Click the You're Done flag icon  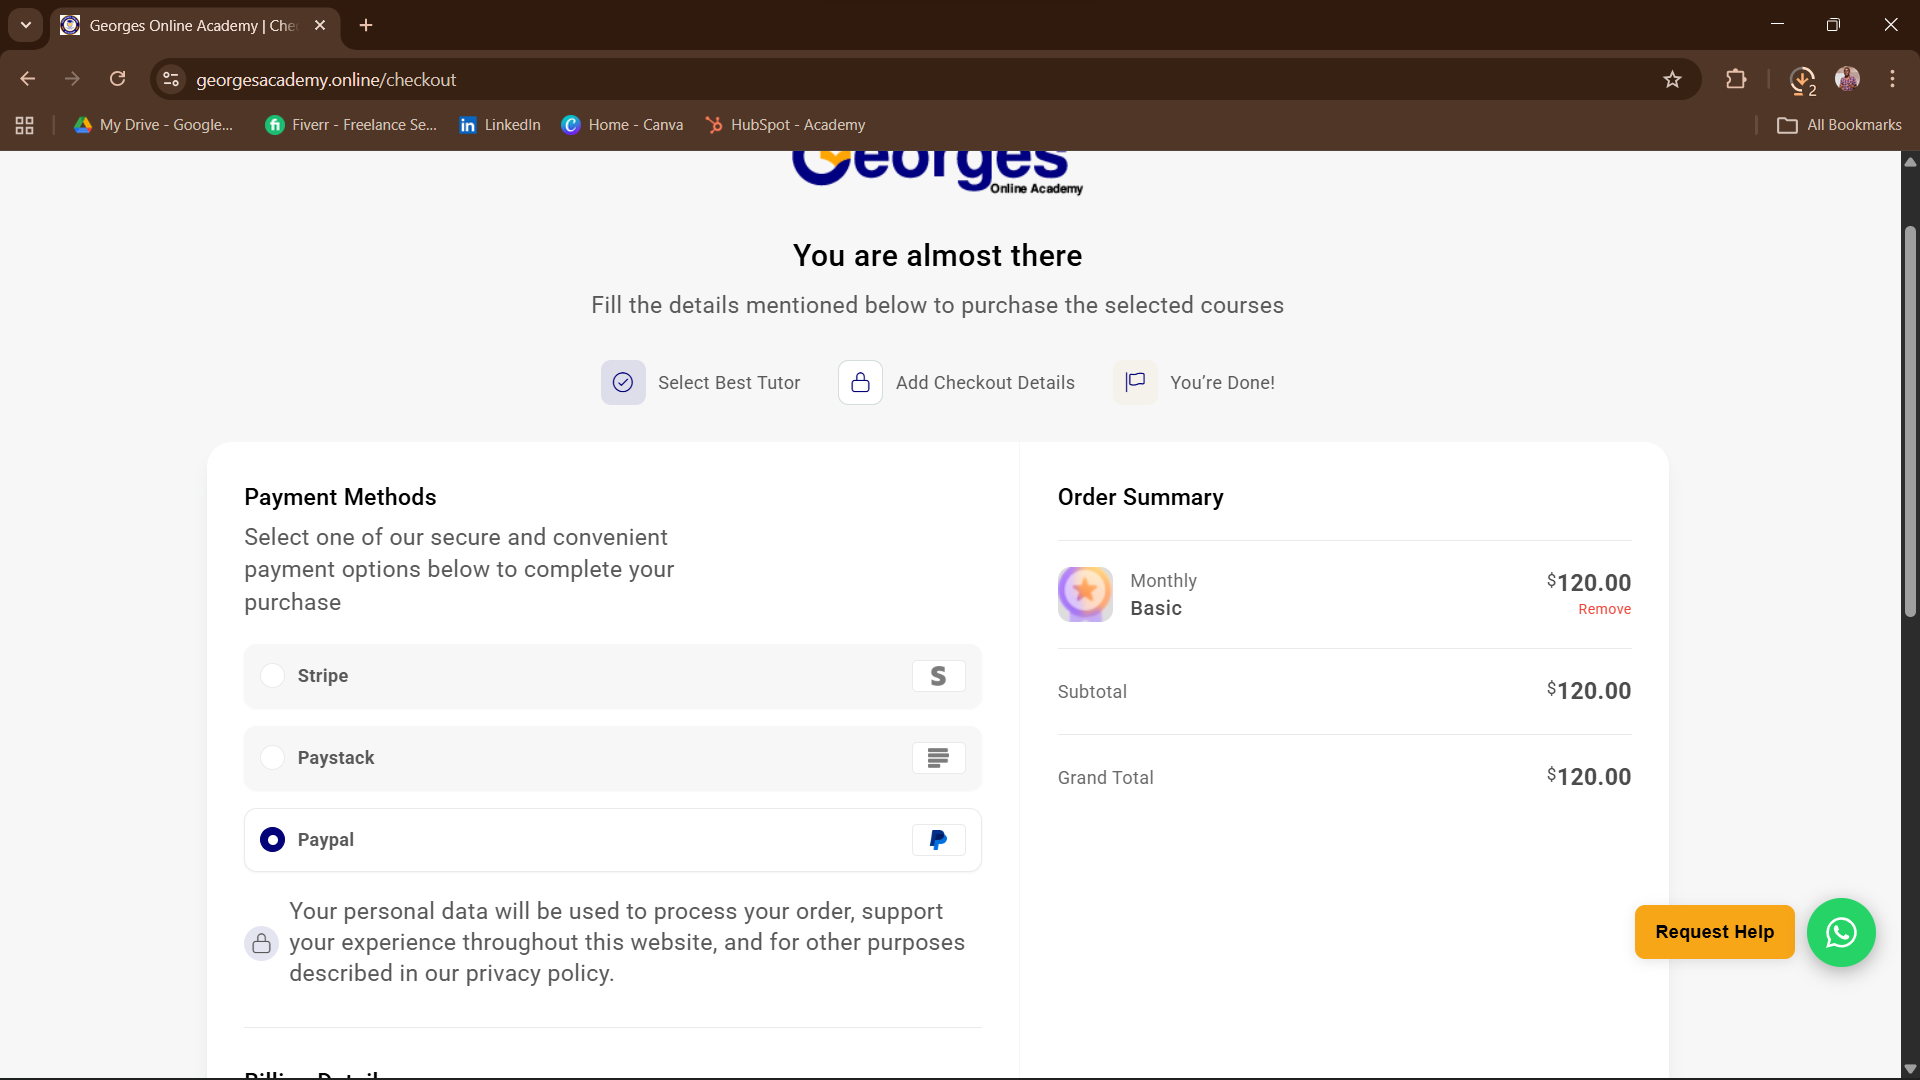1135,382
